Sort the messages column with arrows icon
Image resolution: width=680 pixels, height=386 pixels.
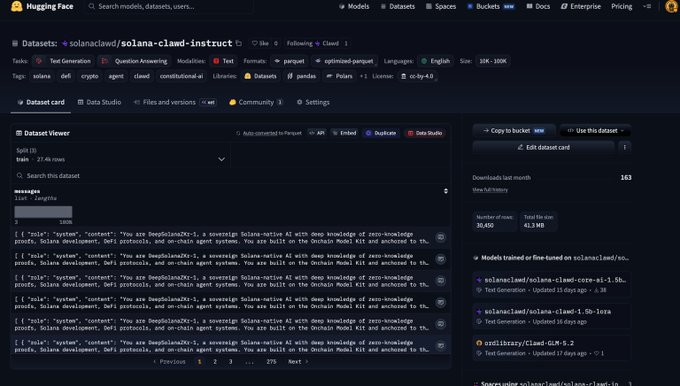click(x=445, y=191)
